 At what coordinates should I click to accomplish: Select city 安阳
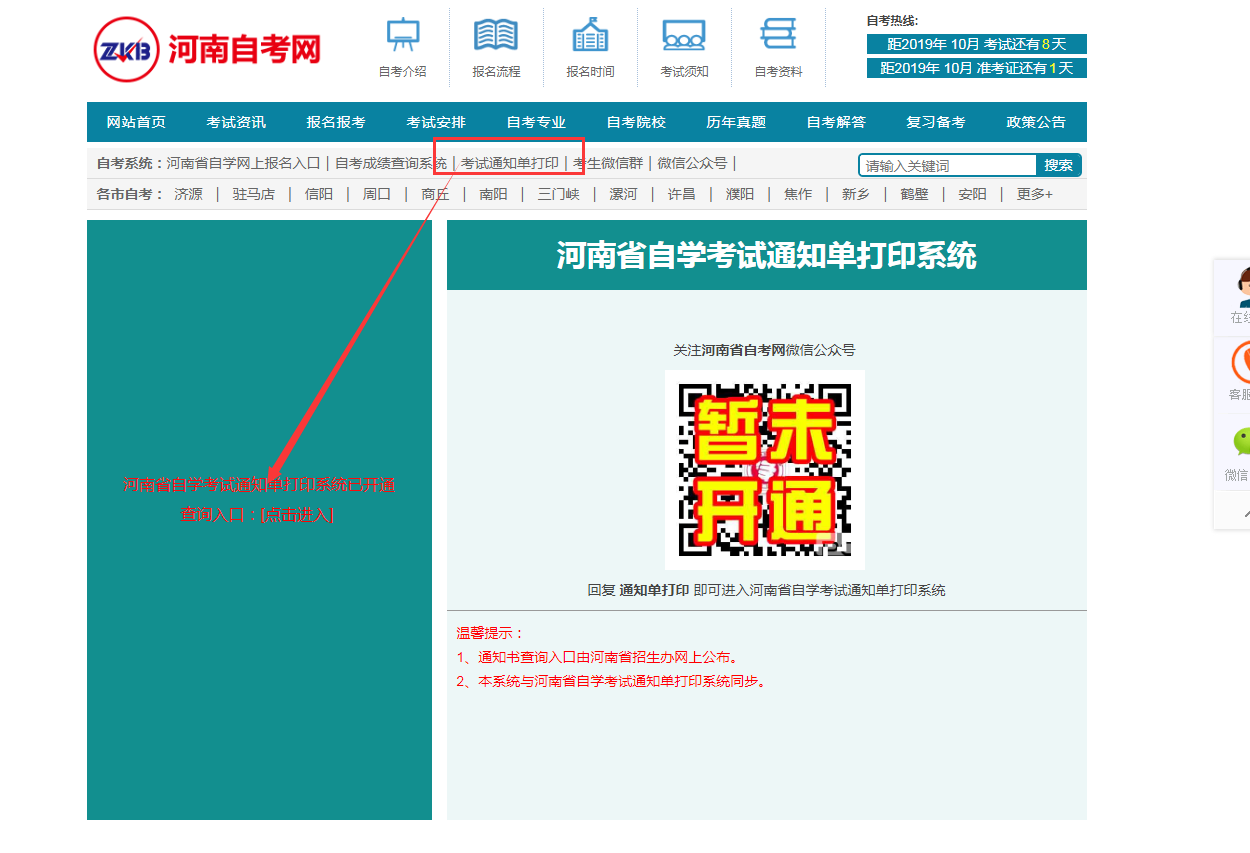coord(972,194)
